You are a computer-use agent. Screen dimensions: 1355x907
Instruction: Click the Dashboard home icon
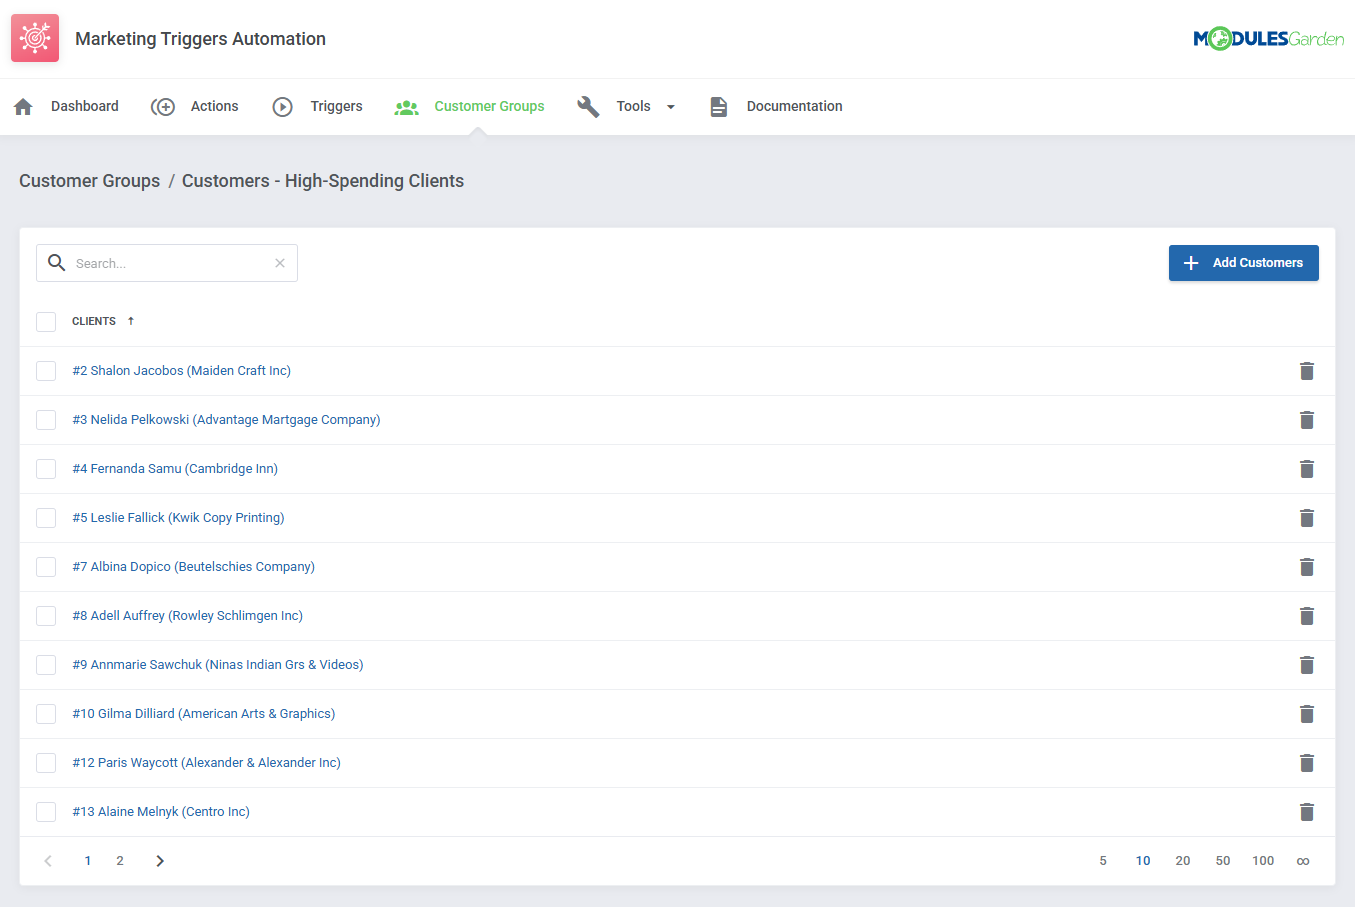tap(22, 106)
